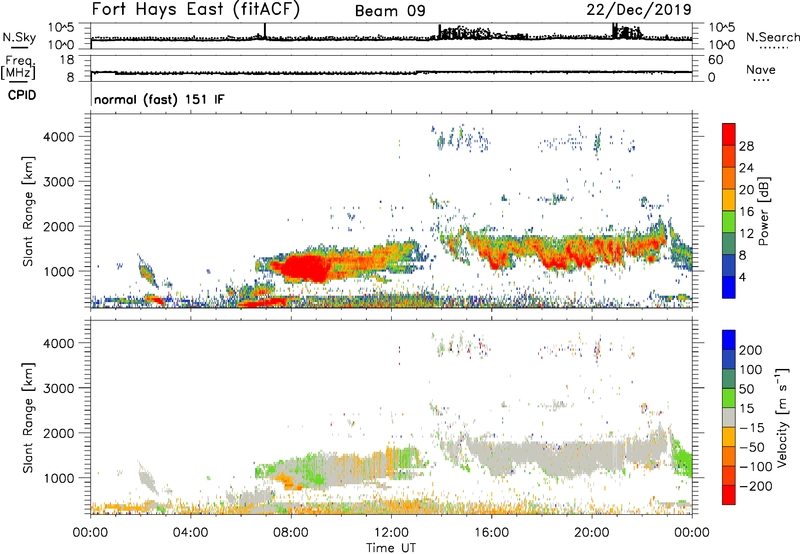The width and height of the screenshot is (800, 554).
Task: Click the '4000' tick on the power panel
Action: 59,137
